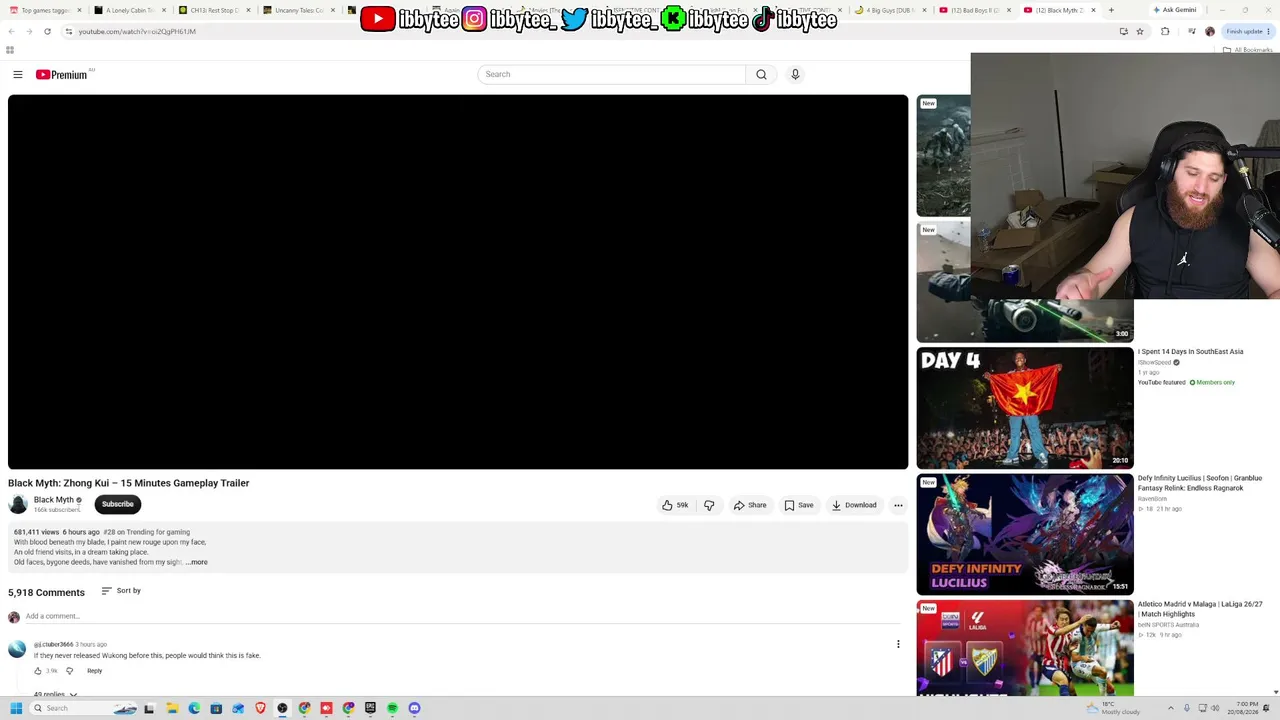Launch File Explorer from the taskbar
The width and height of the screenshot is (1280, 720).
tap(172, 708)
